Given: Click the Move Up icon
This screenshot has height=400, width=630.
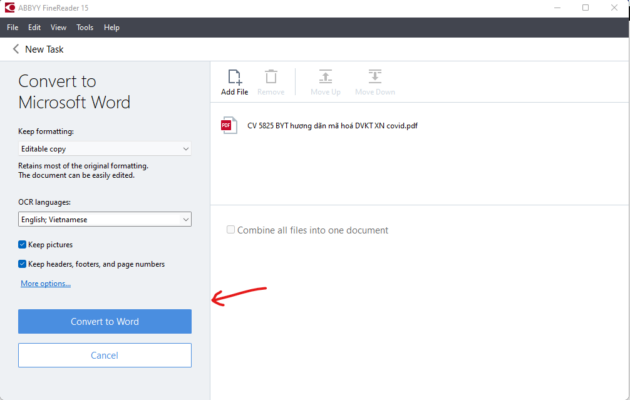Looking at the screenshot, I should coord(325,76).
